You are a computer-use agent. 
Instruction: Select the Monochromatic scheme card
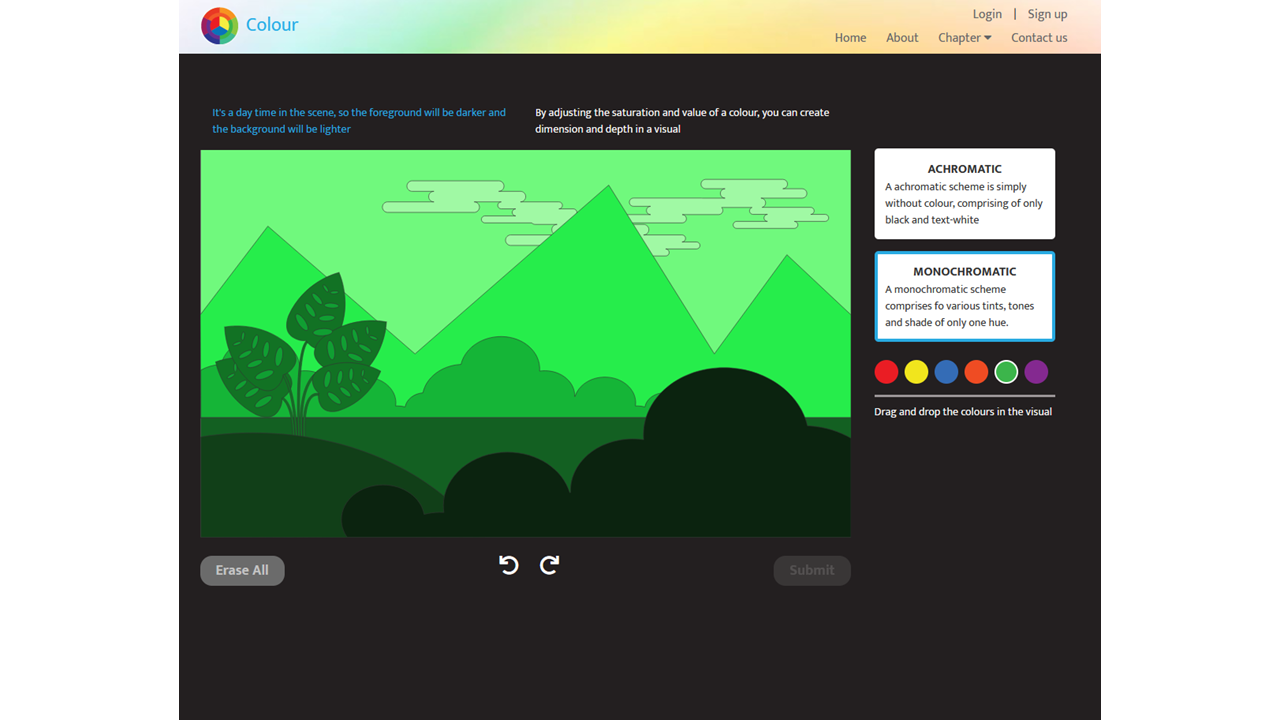point(964,297)
